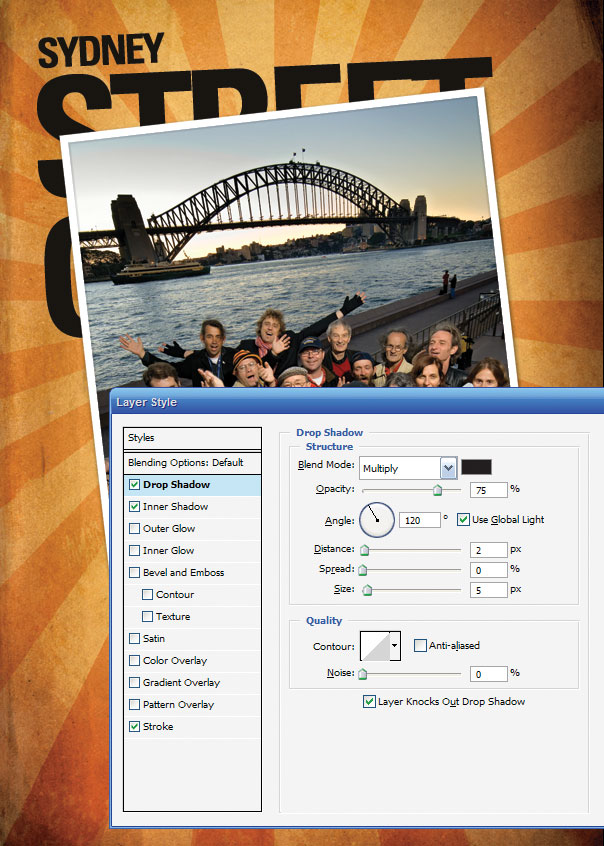Click the shadow color swatch
This screenshot has height=846, width=604.
coord(477,467)
